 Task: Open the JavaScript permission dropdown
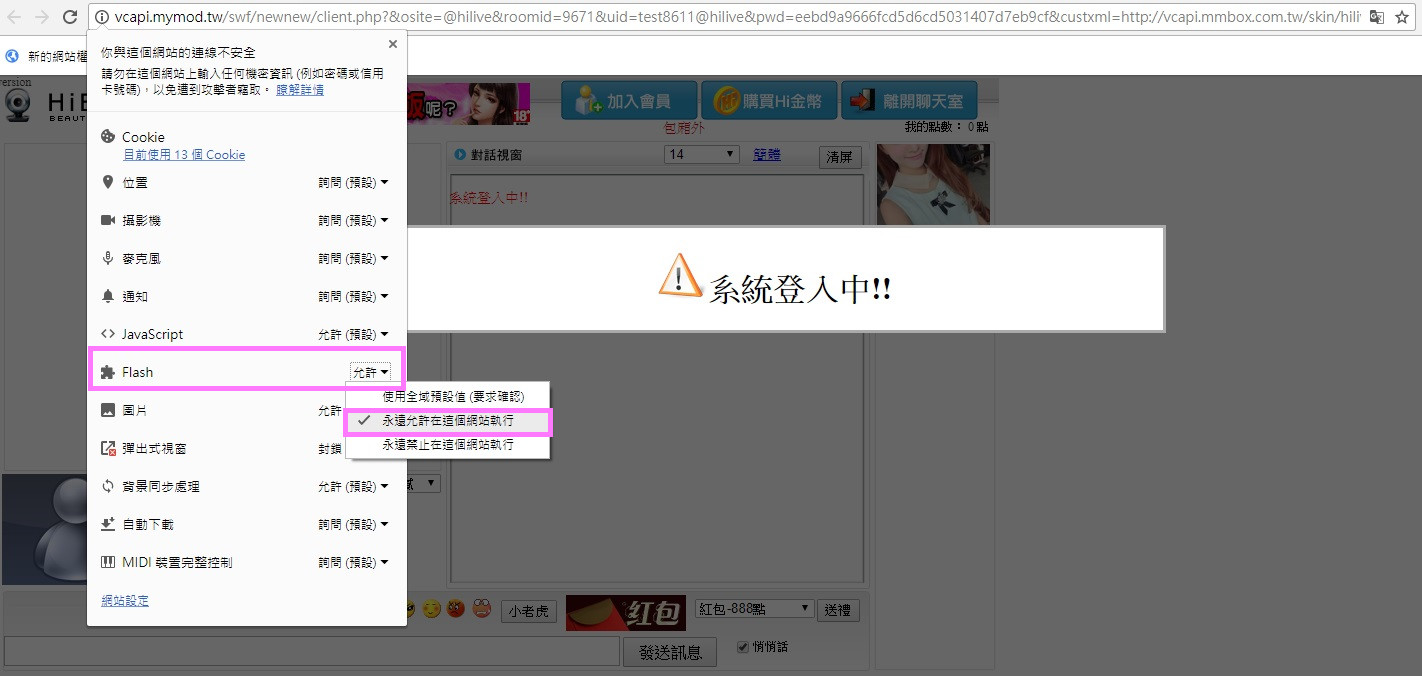(x=353, y=335)
